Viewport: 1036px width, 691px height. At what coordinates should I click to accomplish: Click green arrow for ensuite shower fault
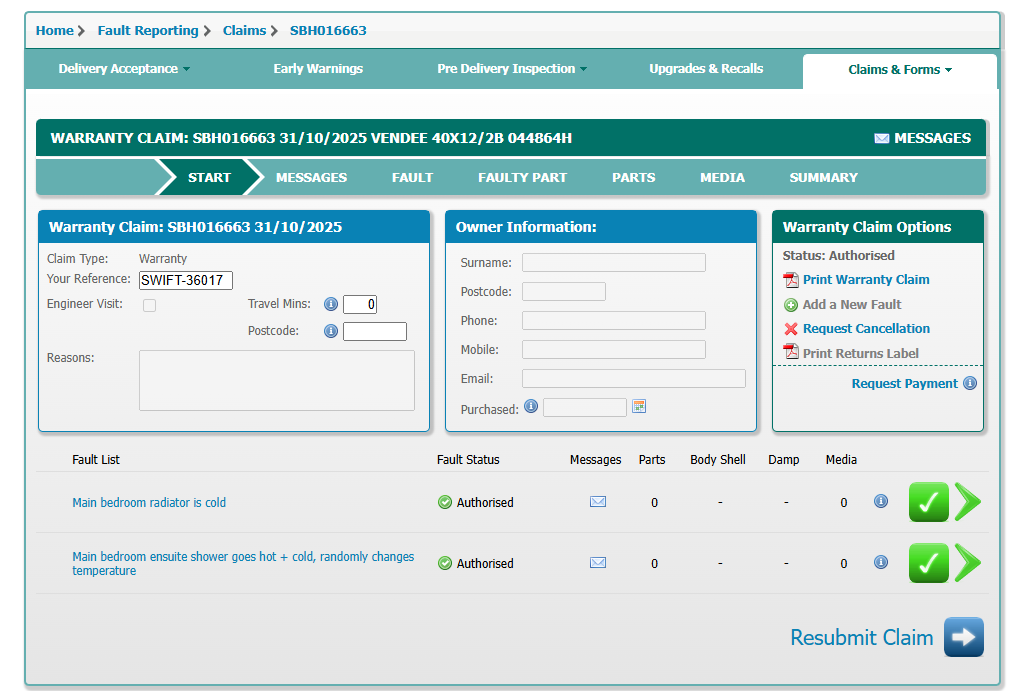click(x=967, y=563)
